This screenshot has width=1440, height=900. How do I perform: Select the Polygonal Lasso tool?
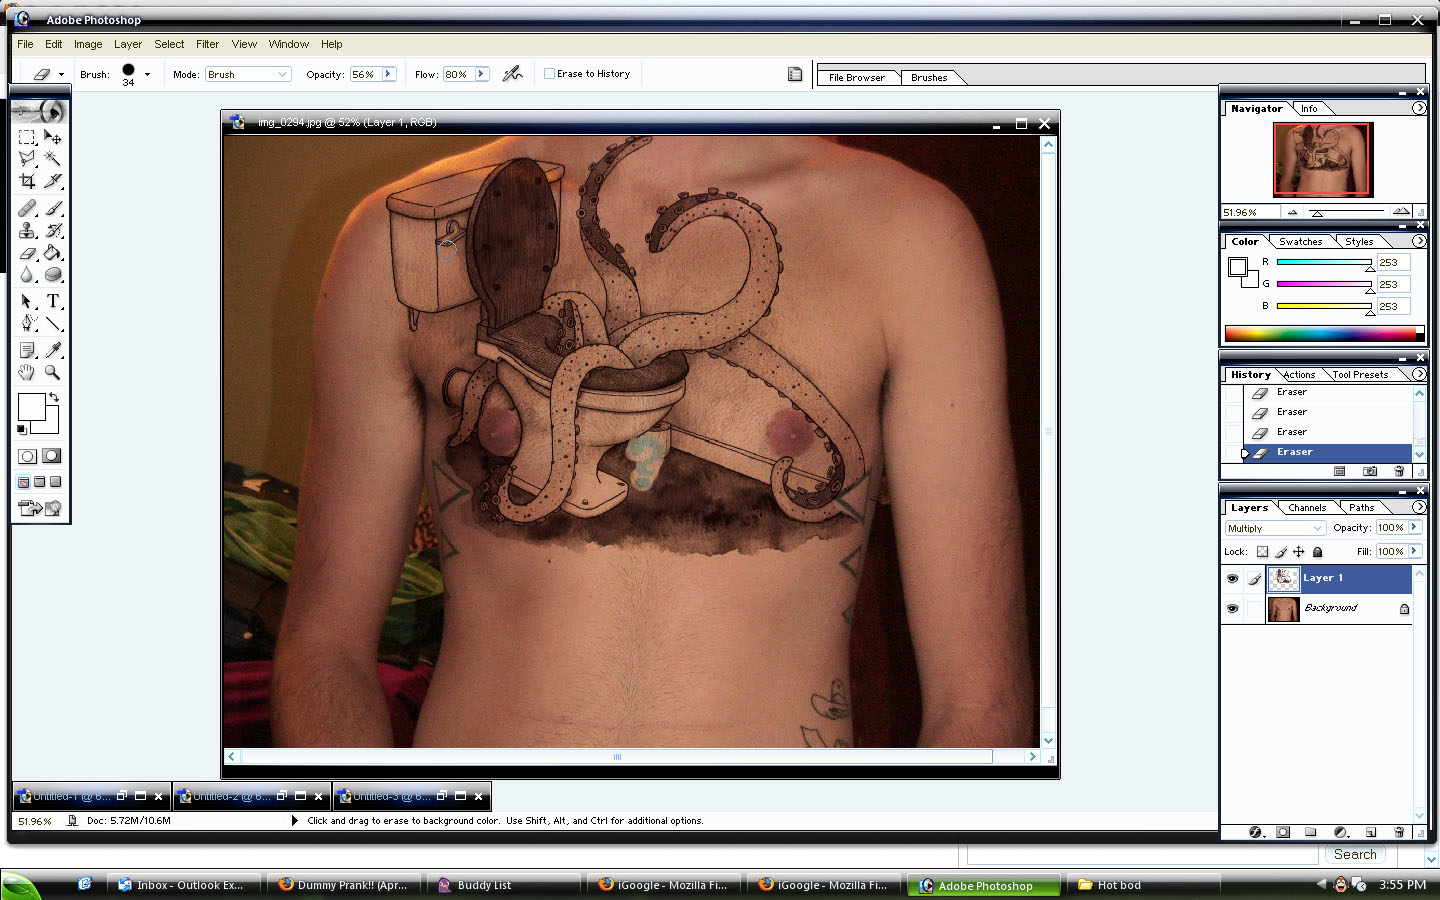pos(27,159)
